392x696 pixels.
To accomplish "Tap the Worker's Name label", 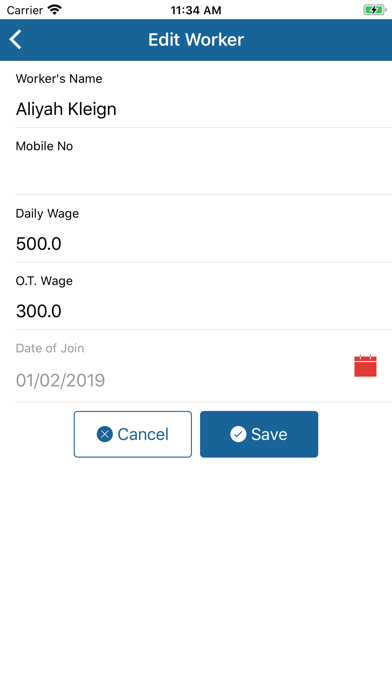I will pyautogui.click(x=59, y=79).
